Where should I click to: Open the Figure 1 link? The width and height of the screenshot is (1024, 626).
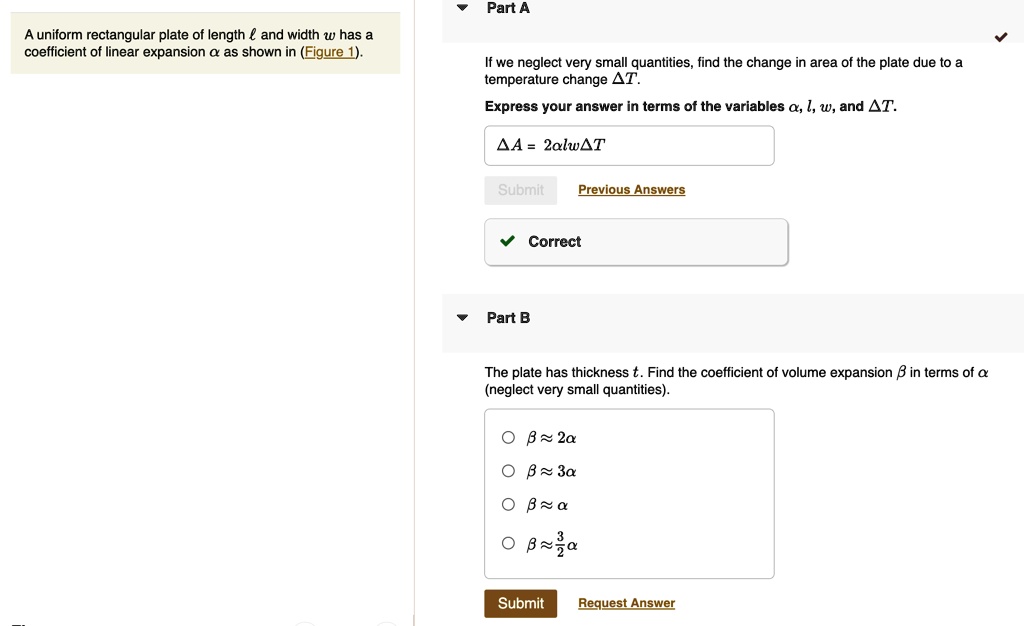[x=330, y=51]
